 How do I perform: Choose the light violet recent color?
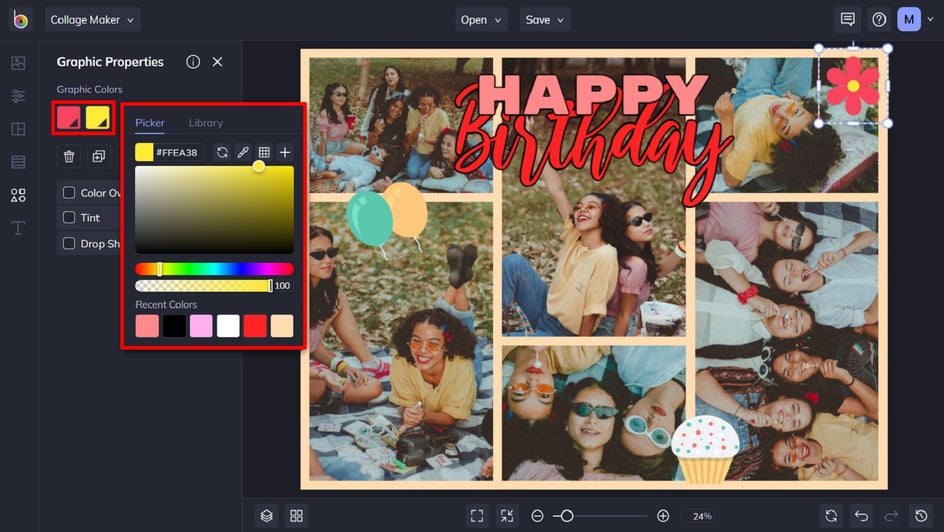click(201, 326)
